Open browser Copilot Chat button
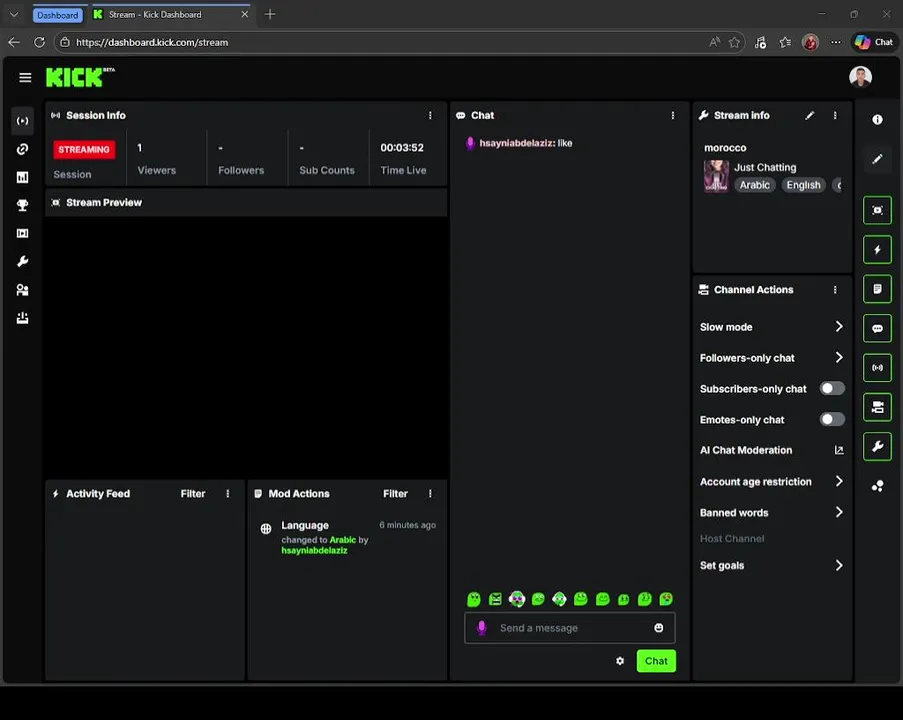This screenshot has height=720, width=903. [875, 42]
